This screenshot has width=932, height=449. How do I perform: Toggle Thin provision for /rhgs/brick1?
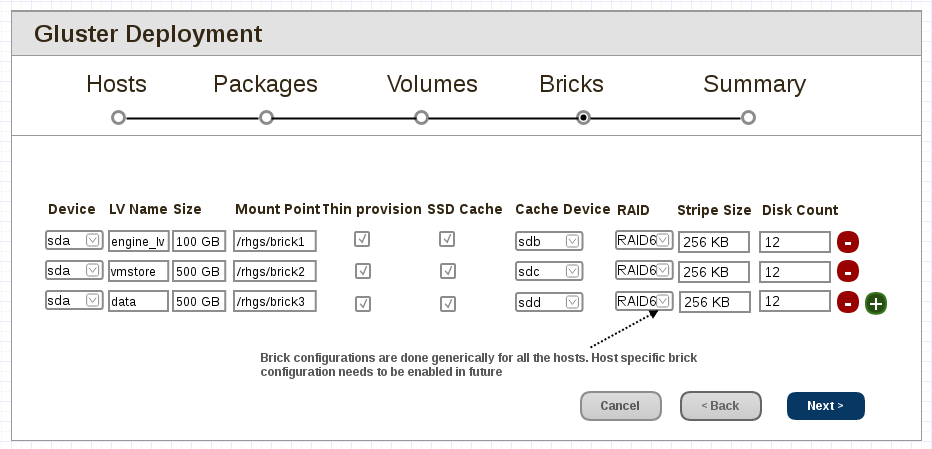(363, 240)
